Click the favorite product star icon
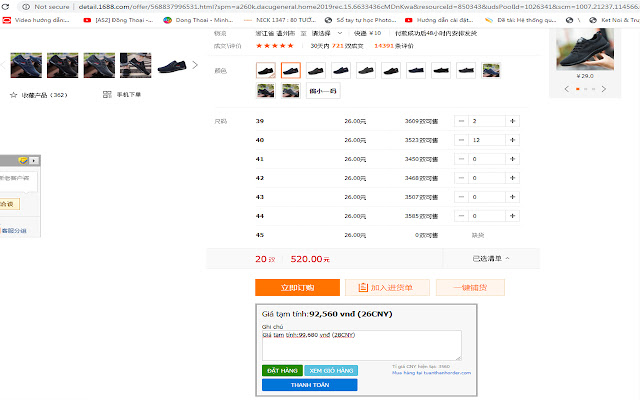This screenshot has width=640, height=400. click(x=13, y=95)
